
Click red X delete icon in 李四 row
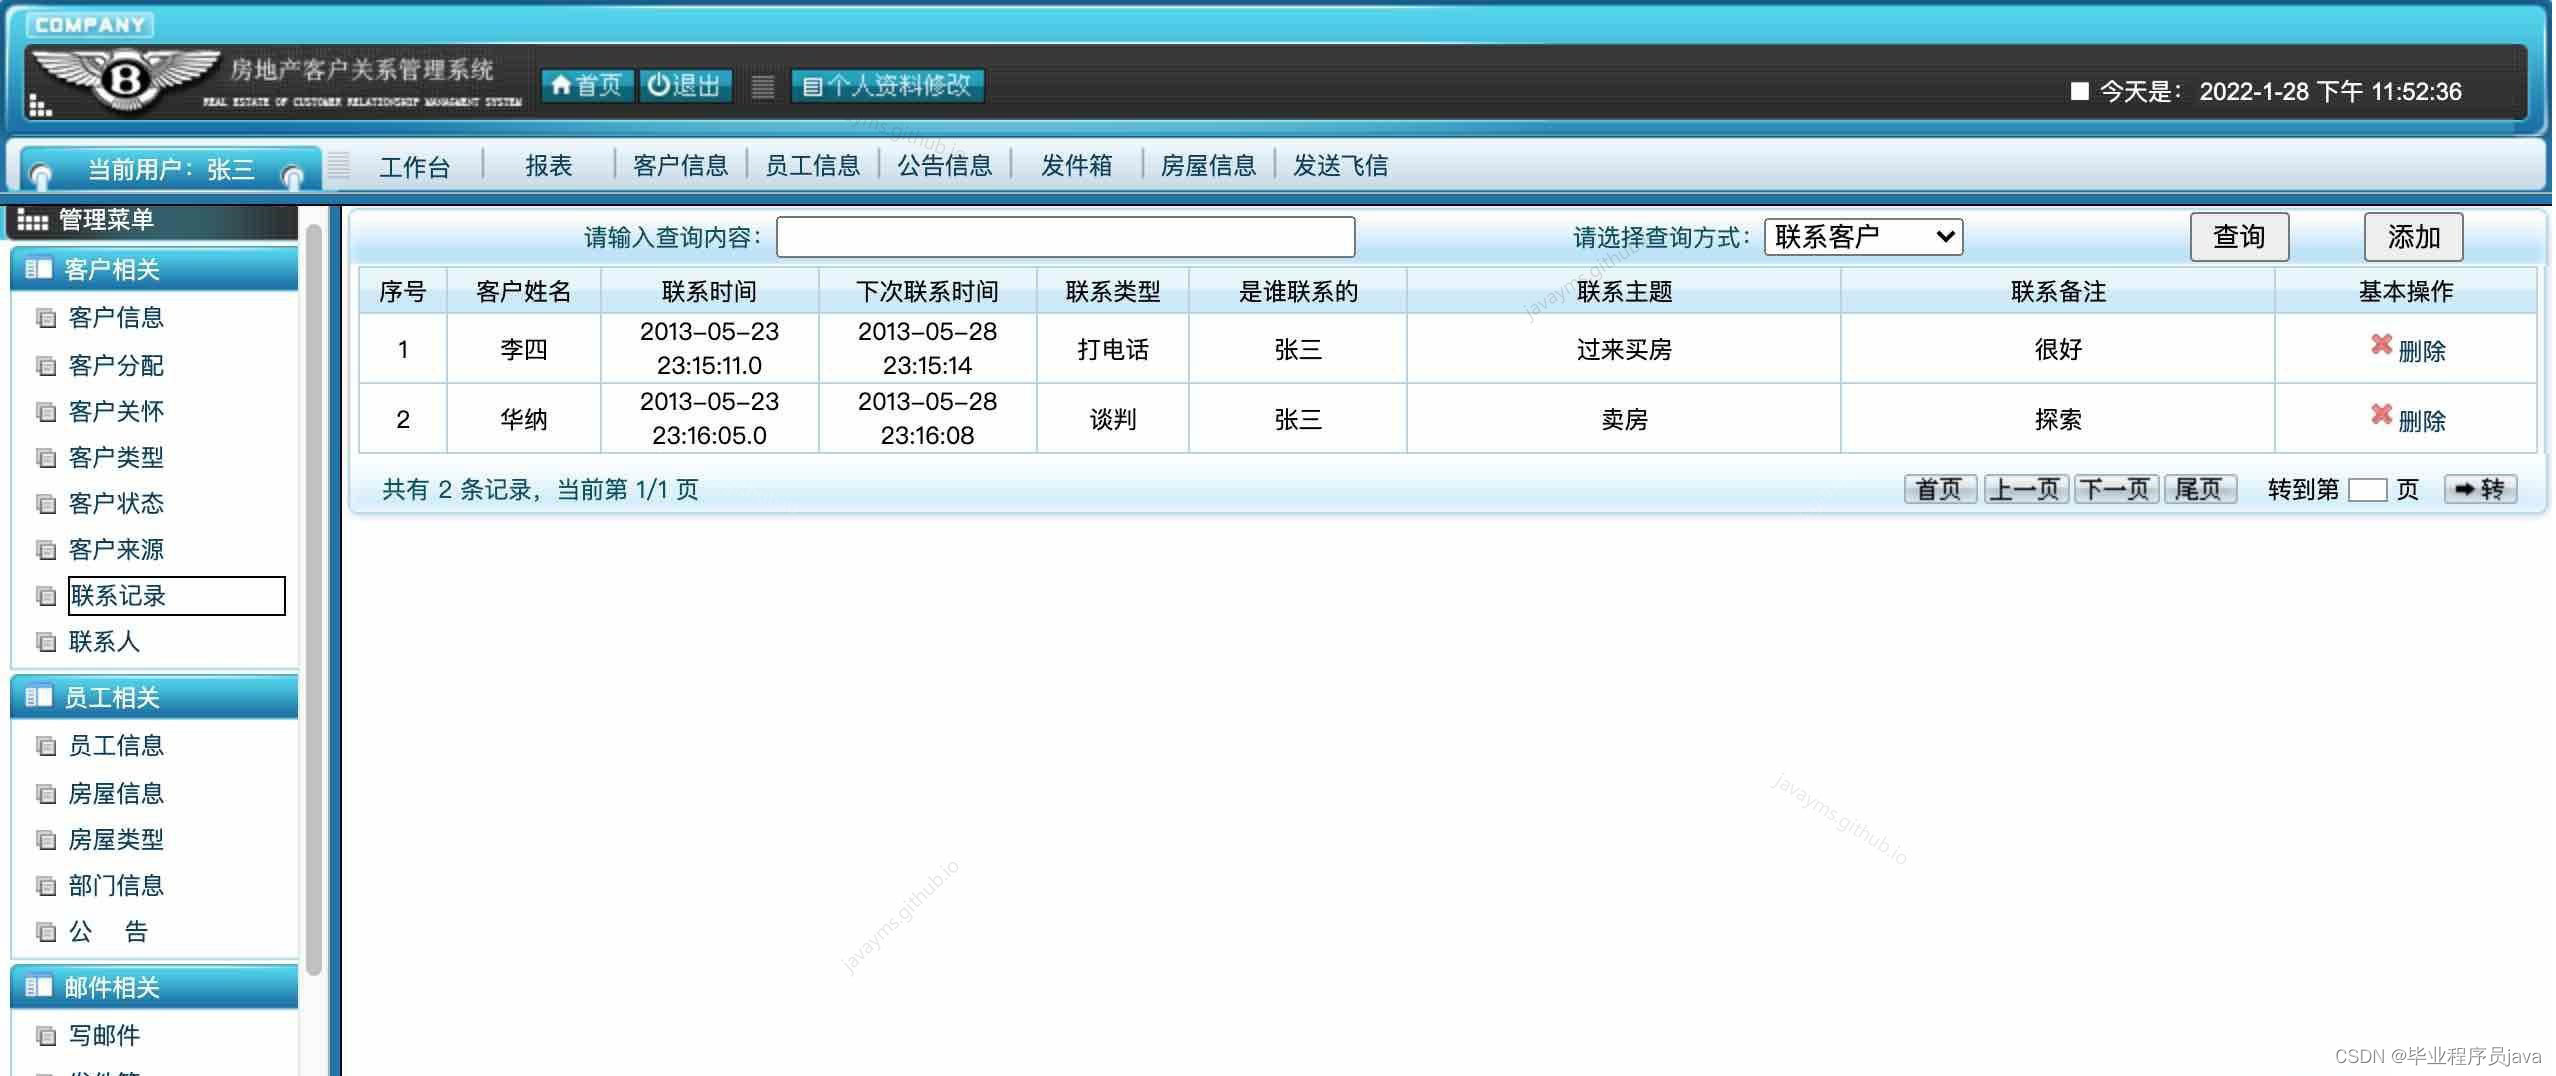(2381, 345)
